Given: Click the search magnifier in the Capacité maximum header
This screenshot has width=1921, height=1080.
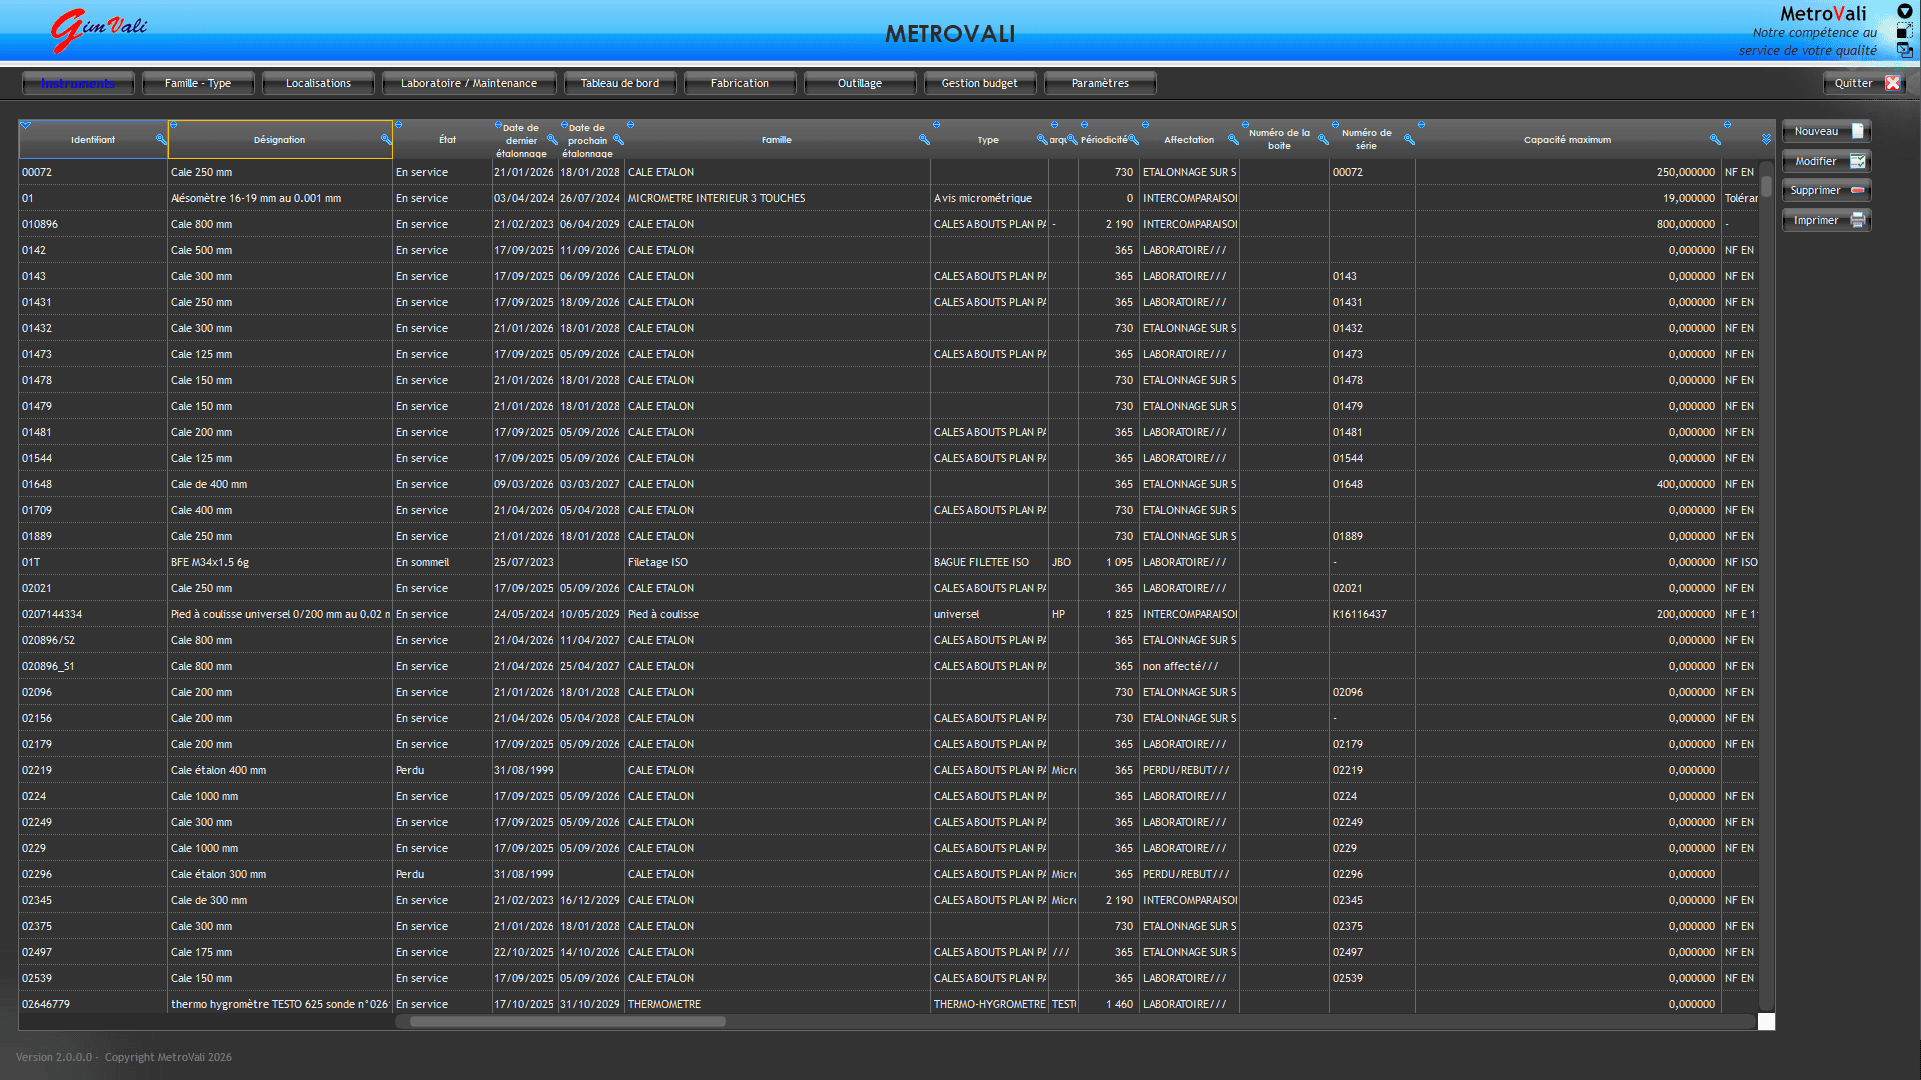Looking at the screenshot, I should tap(1715, 140).
